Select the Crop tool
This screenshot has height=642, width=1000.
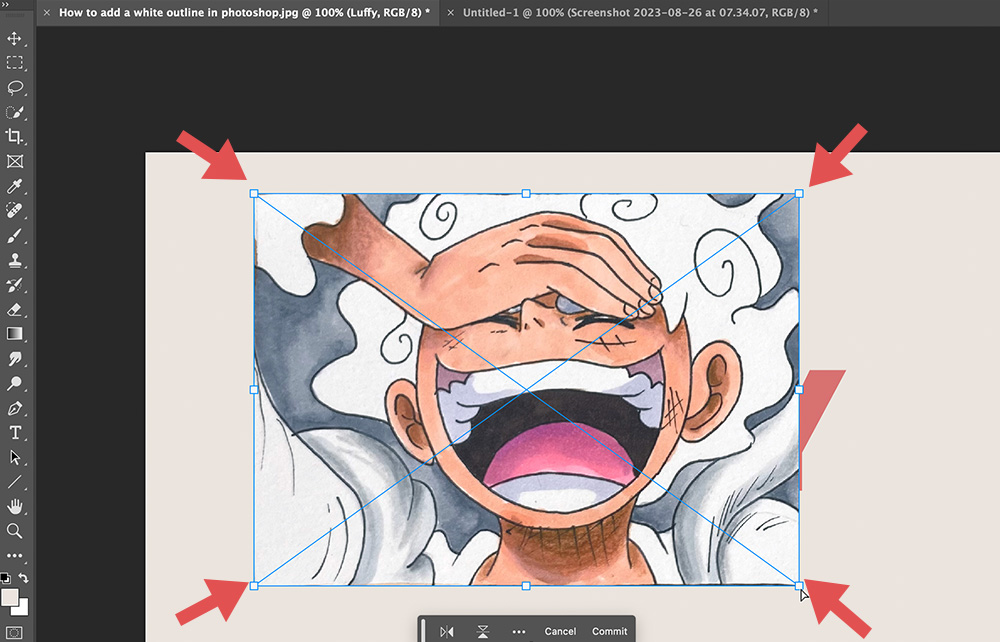click(x=14, y=136)
